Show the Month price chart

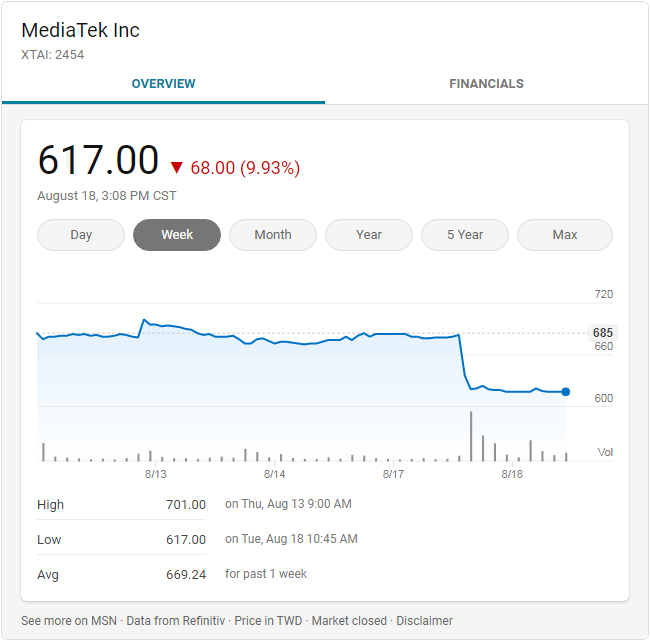(x=273, y=235)
